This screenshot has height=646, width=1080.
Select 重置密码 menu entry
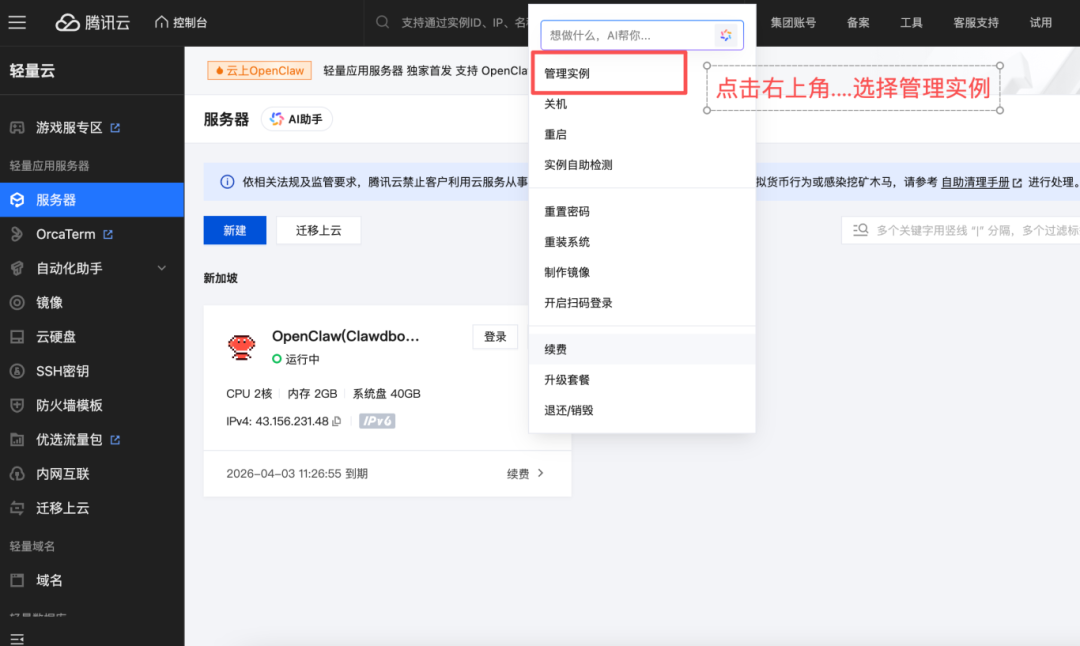coord(641,211)
